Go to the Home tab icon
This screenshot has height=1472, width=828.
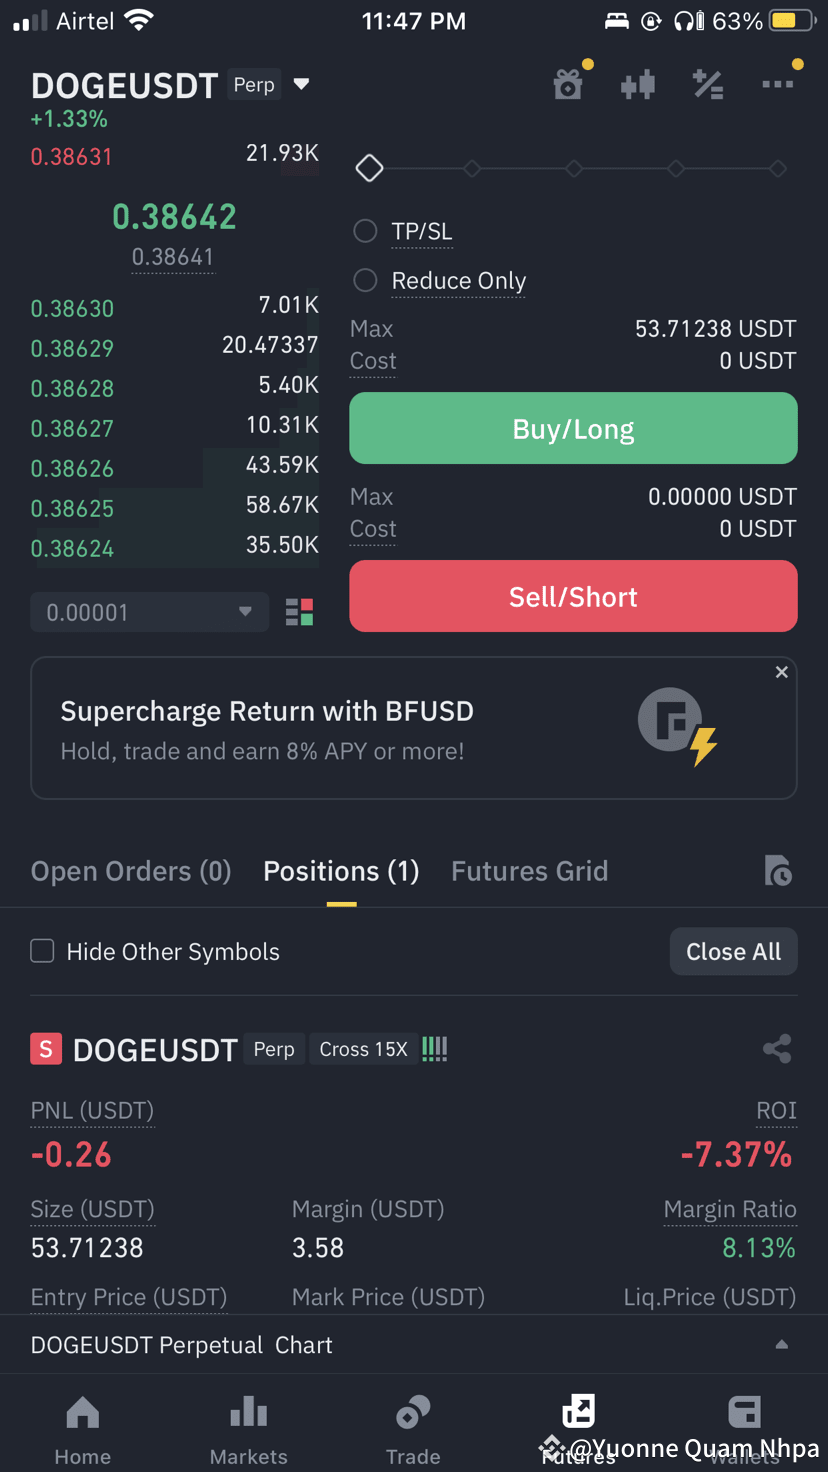[82, 1413]
